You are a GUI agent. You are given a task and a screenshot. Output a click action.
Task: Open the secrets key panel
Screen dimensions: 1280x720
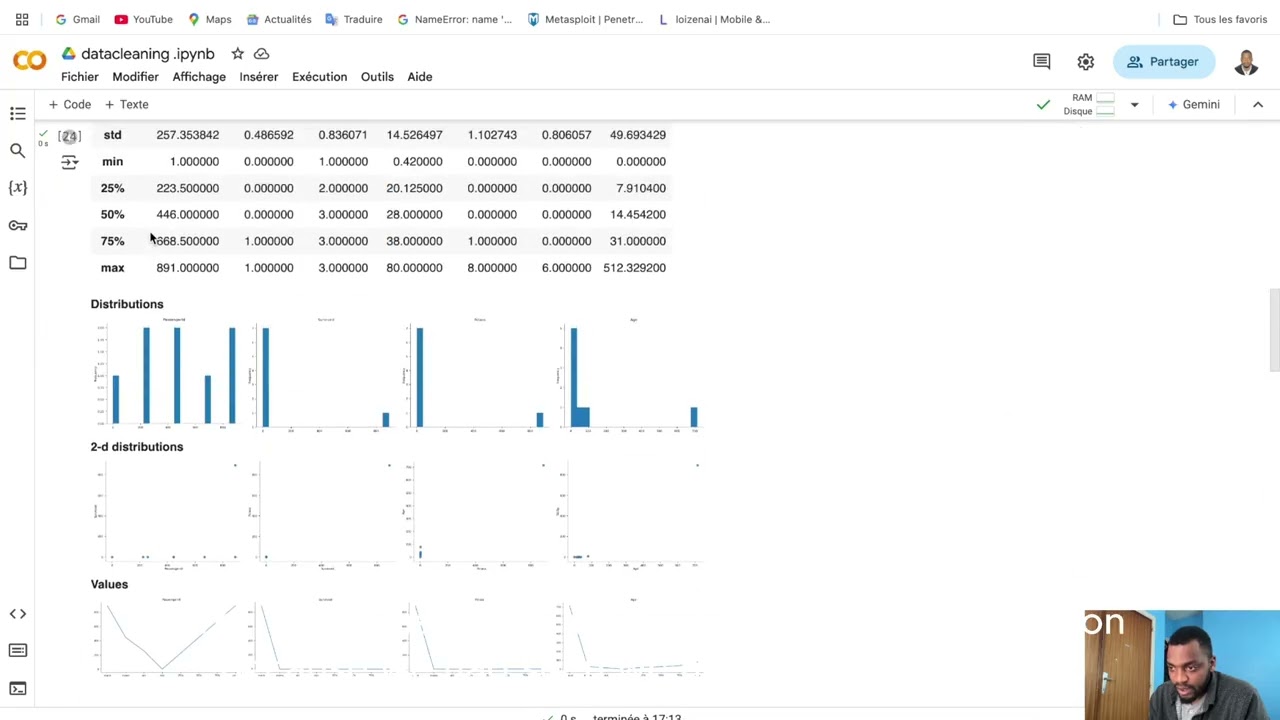[18, 225]
